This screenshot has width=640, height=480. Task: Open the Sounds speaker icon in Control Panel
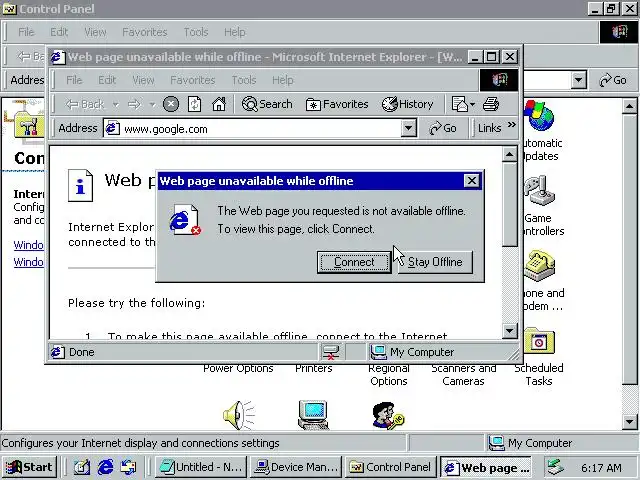[x=239, y=415]
